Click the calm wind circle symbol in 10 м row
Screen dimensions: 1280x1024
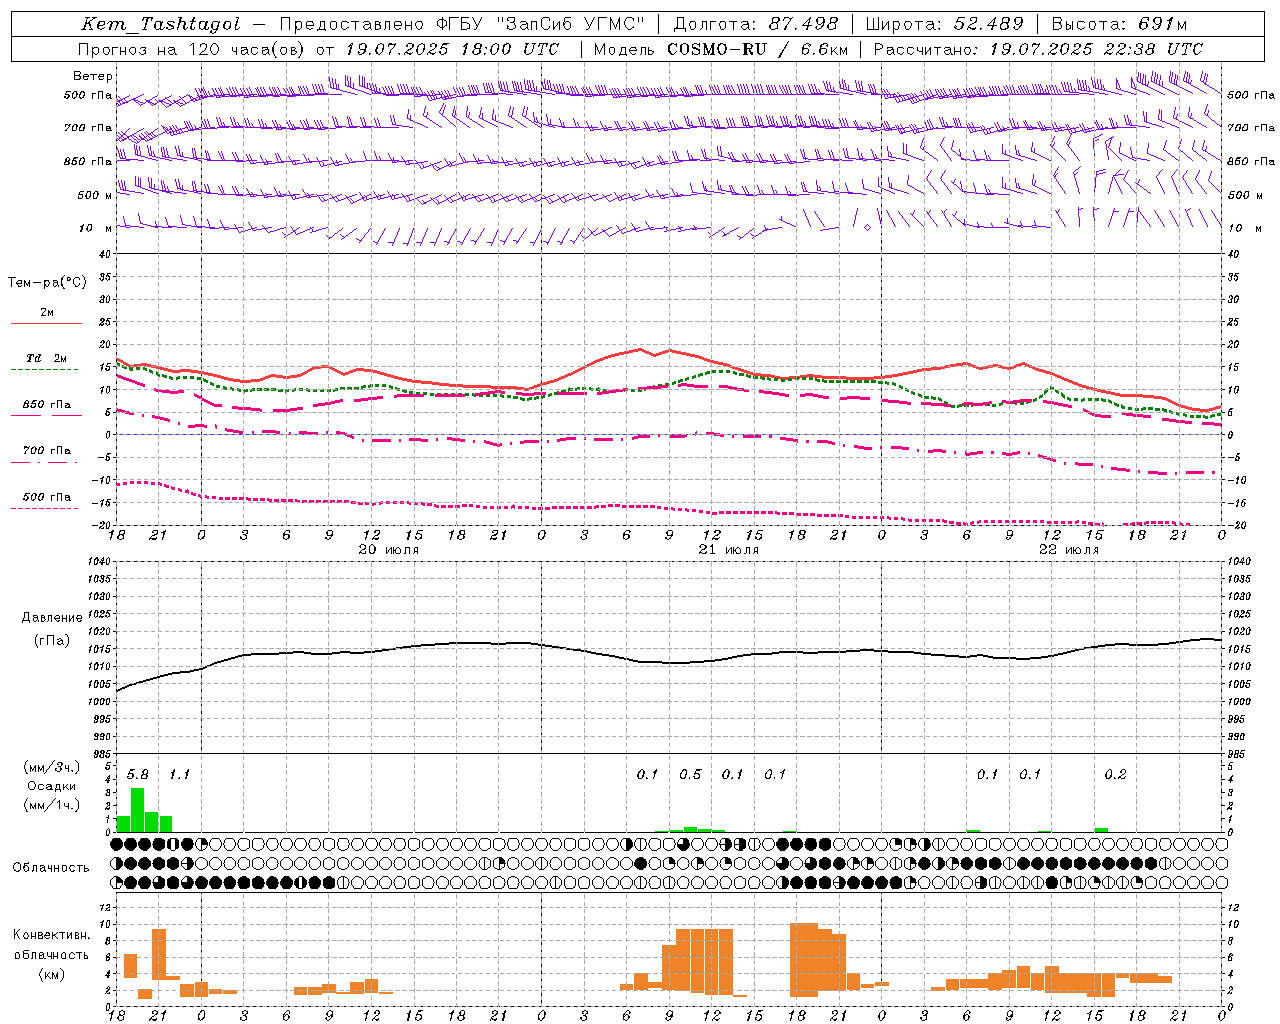tap(867, 228)
